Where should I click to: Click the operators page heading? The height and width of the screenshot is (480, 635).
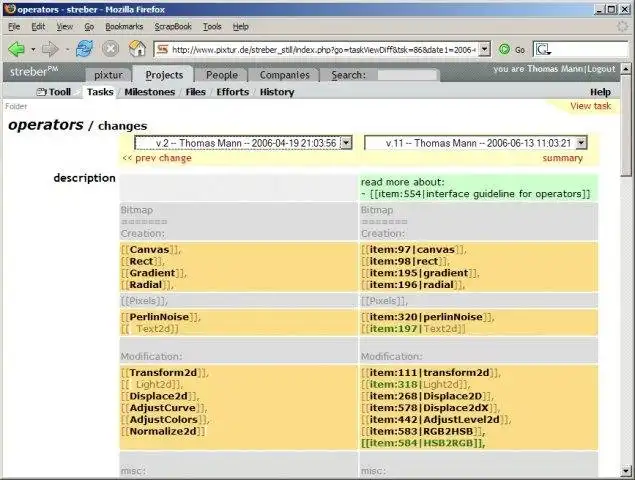(46, 125)
